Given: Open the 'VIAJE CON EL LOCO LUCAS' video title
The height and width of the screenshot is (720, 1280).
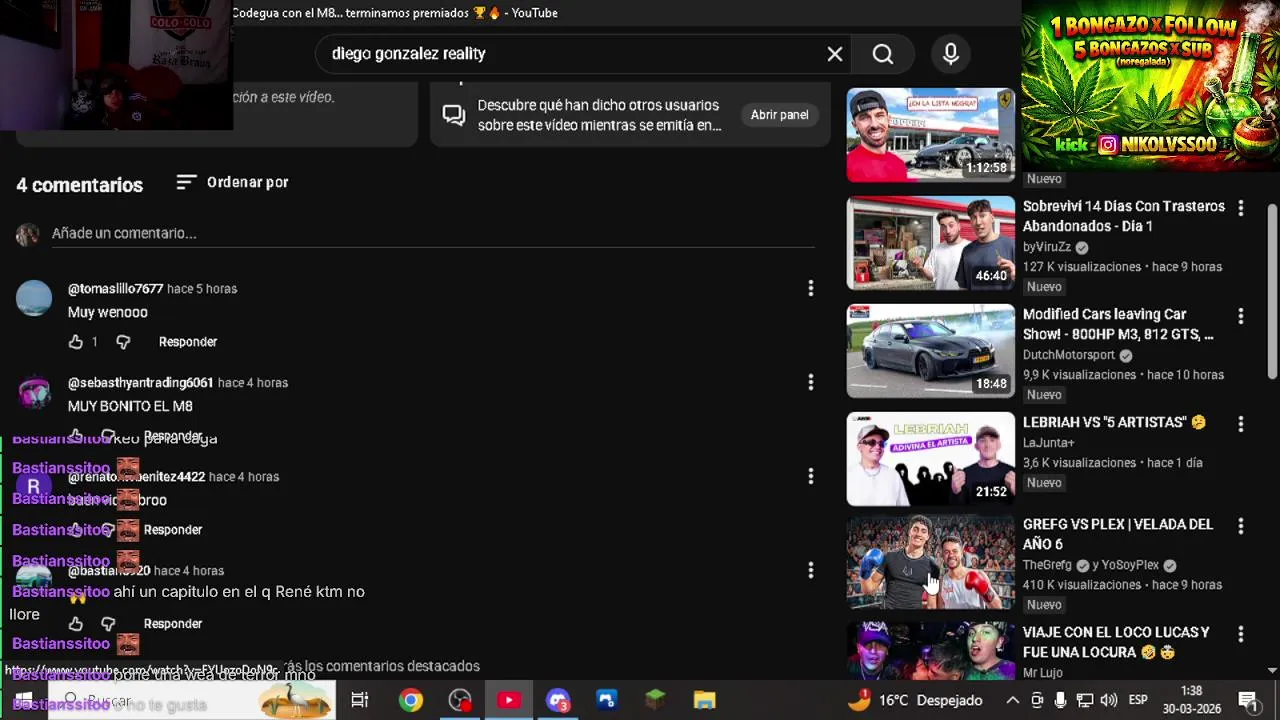Looking at the screenshot, I should 1116,642.
